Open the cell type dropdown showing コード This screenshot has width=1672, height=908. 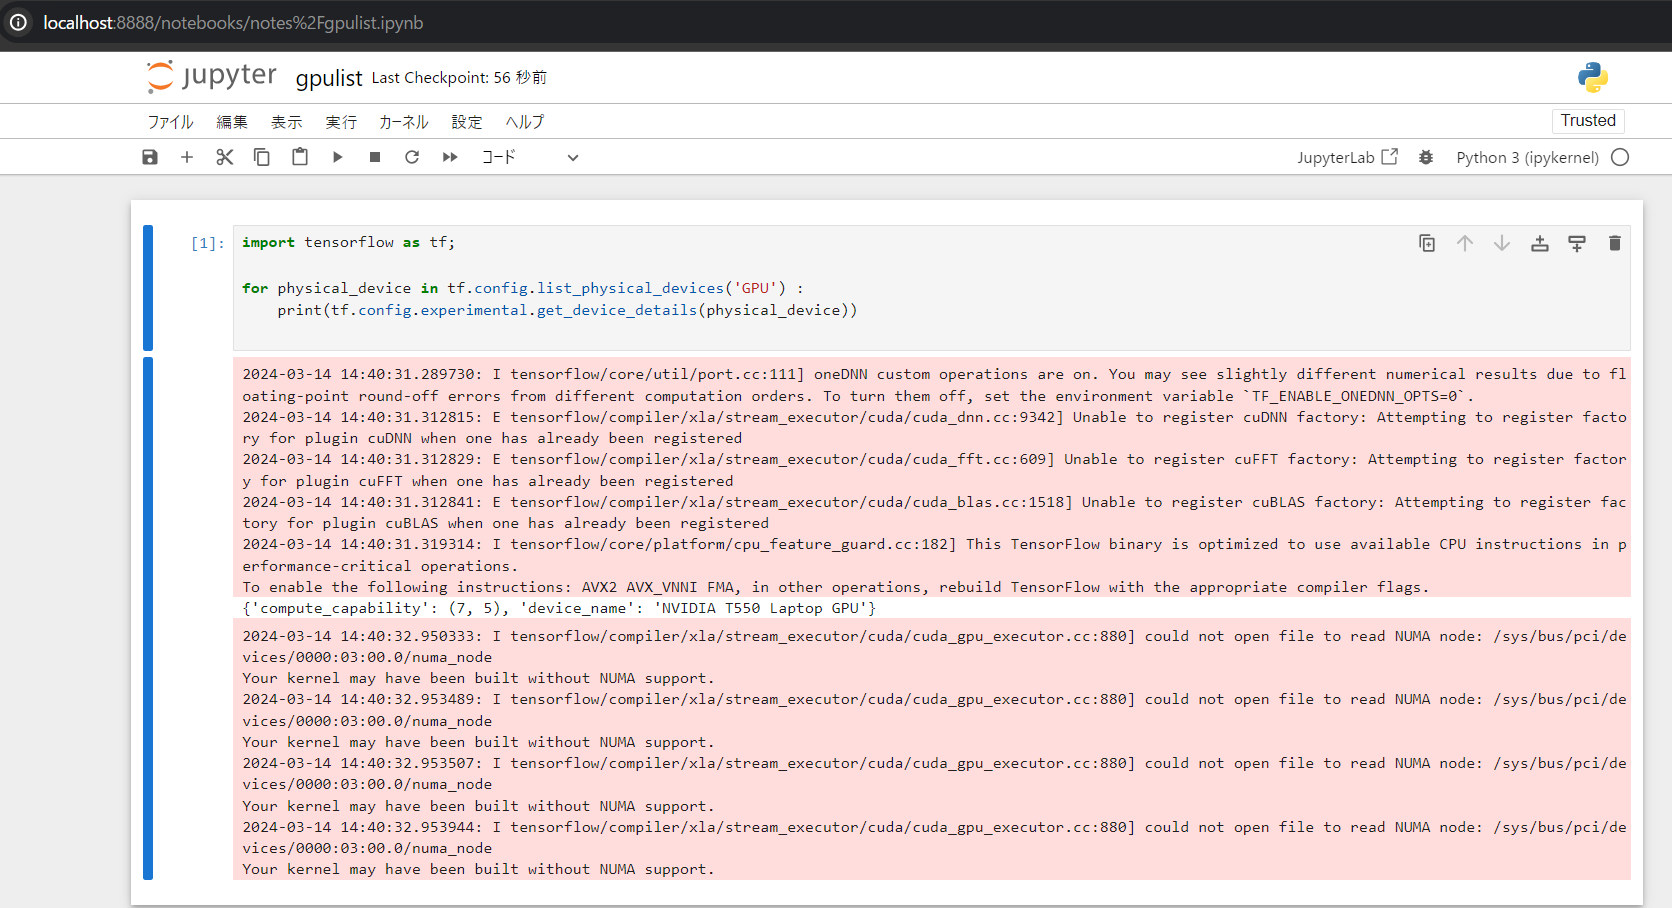(529, 157)
